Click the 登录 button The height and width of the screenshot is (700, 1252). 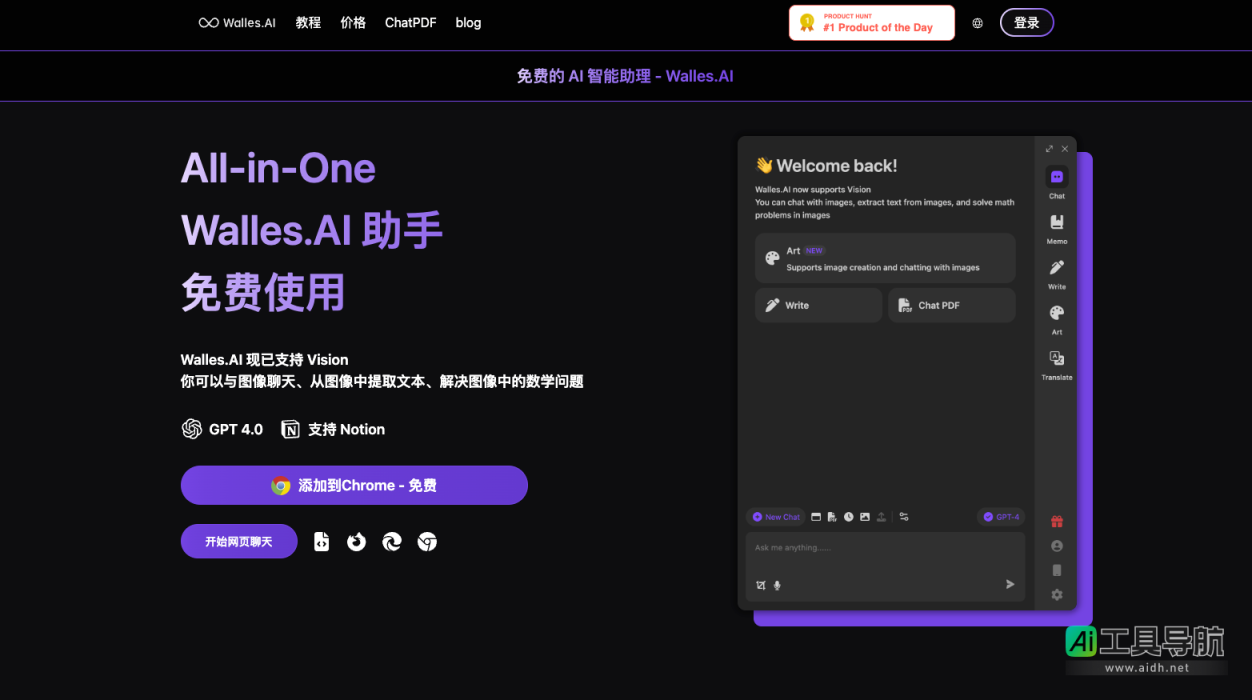(x=1026, y=22)
